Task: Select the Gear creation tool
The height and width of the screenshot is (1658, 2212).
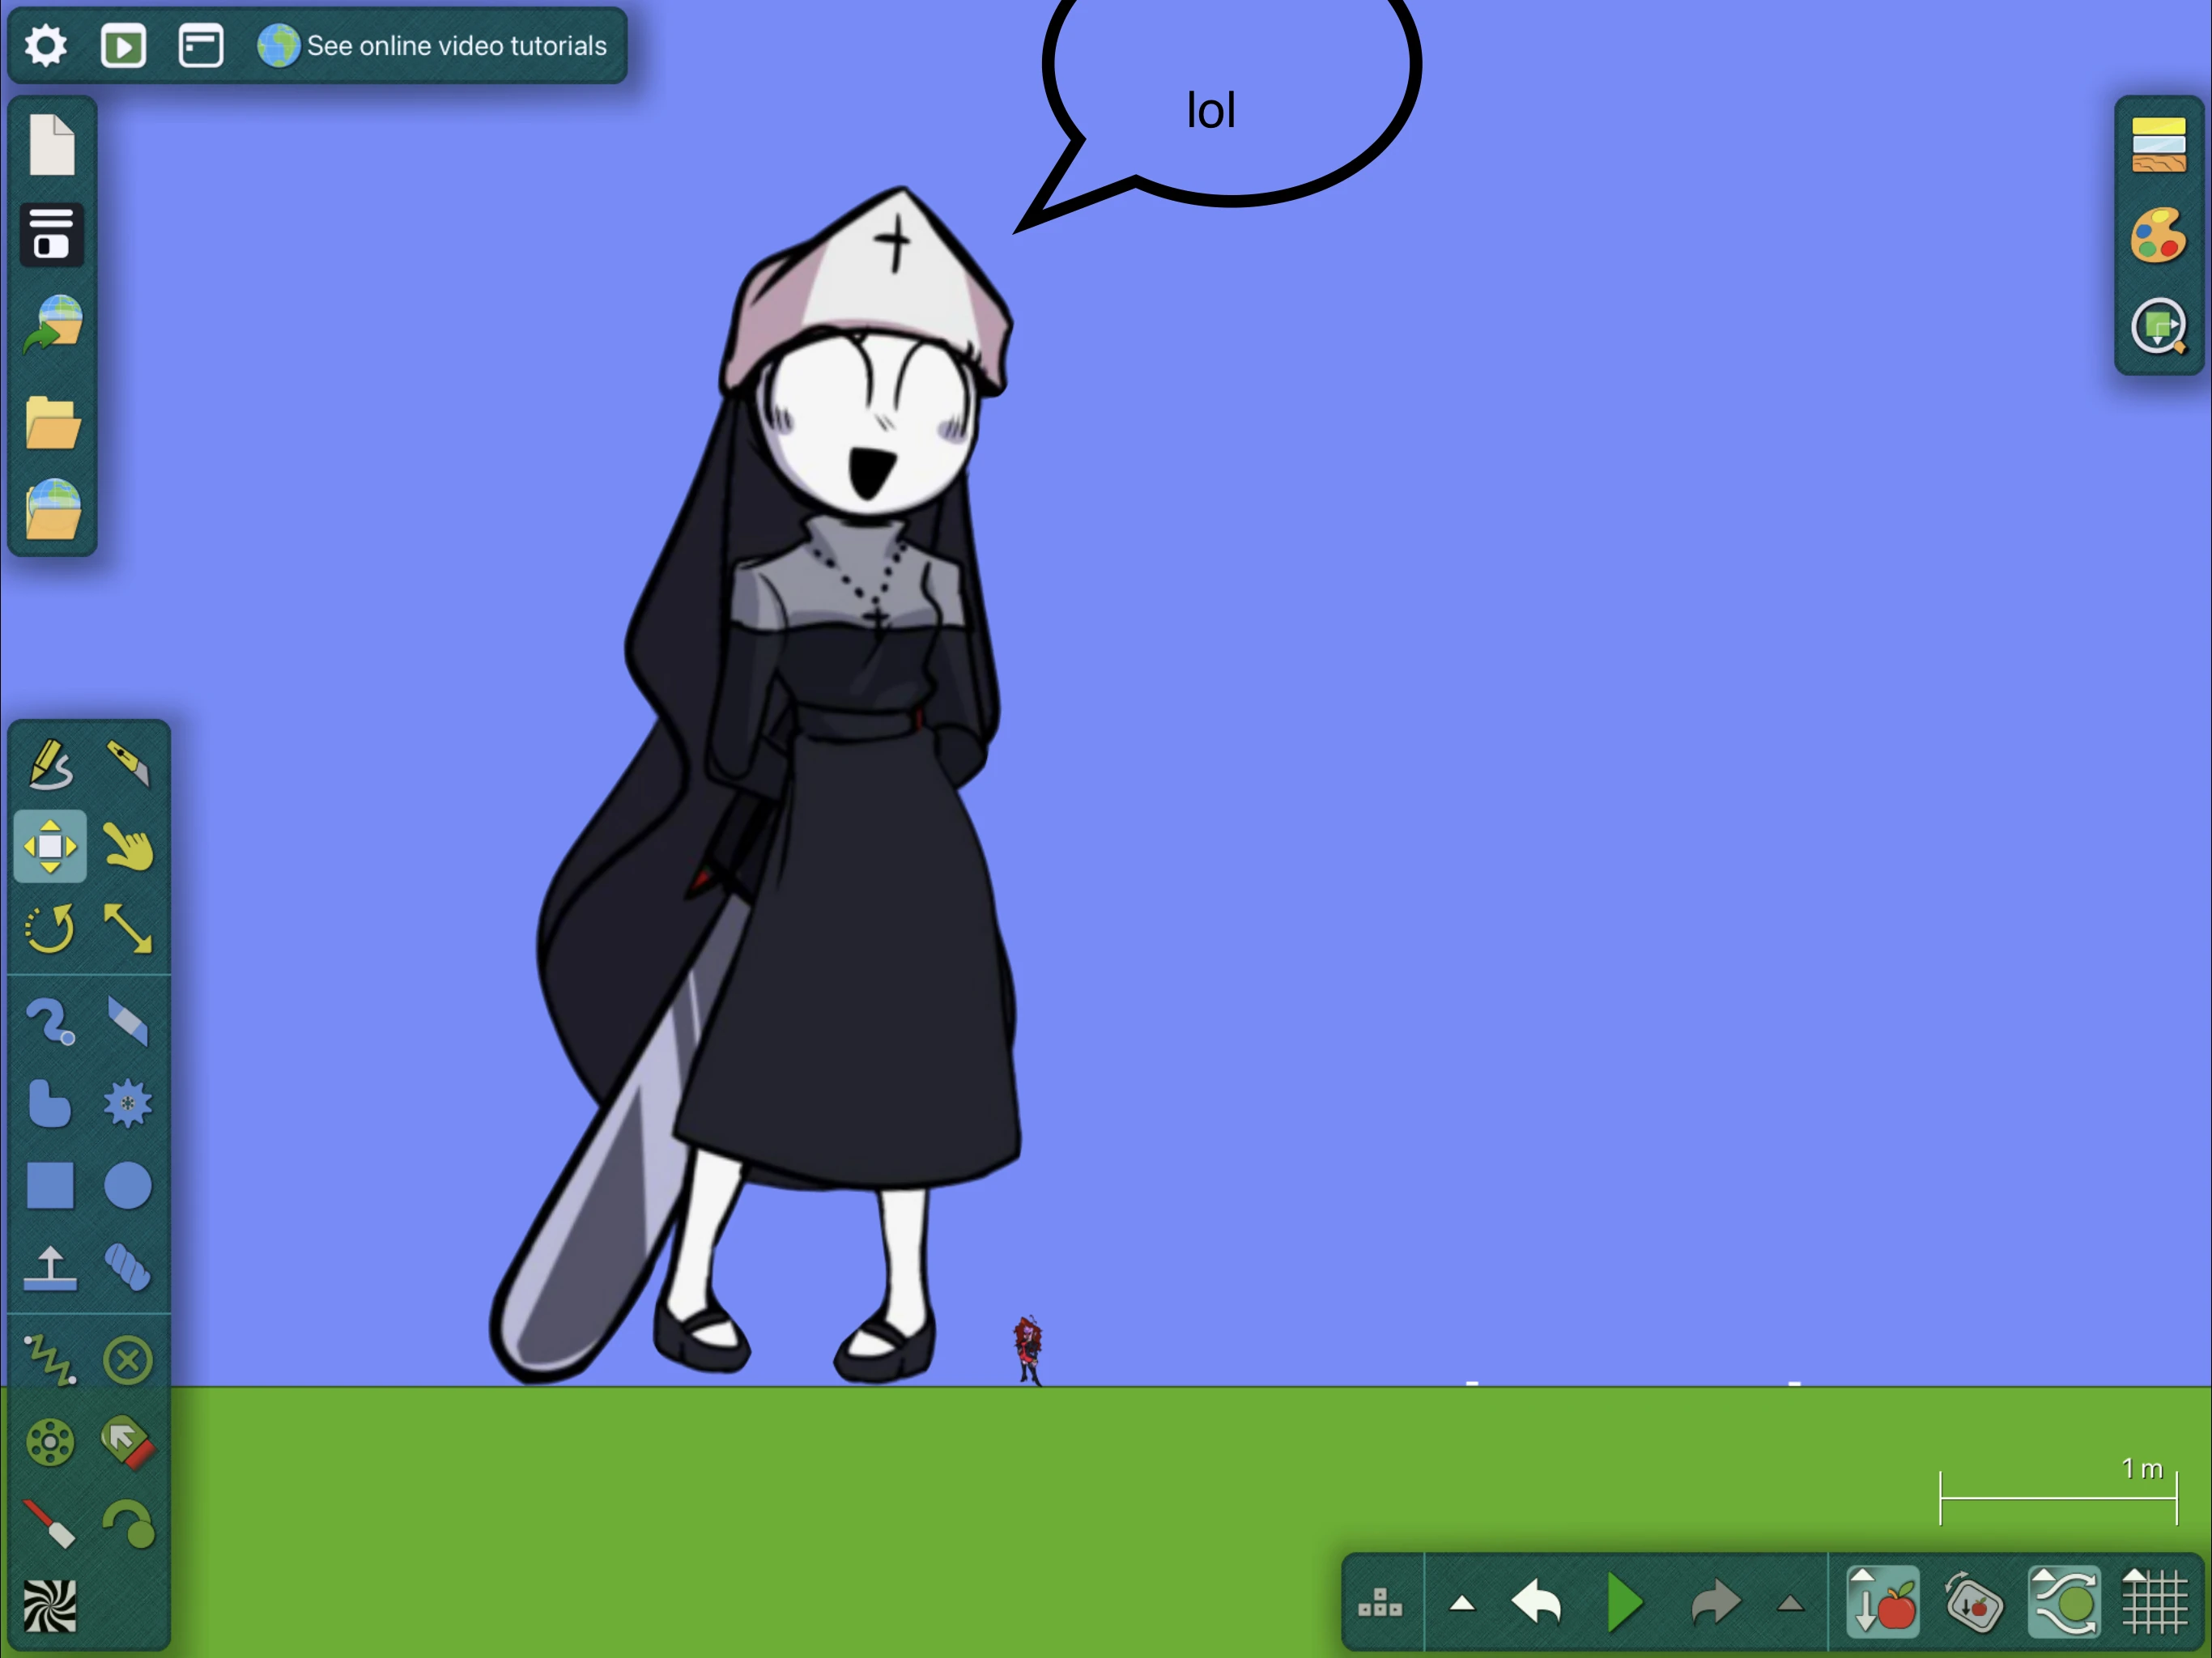Action: [128, 1104]
